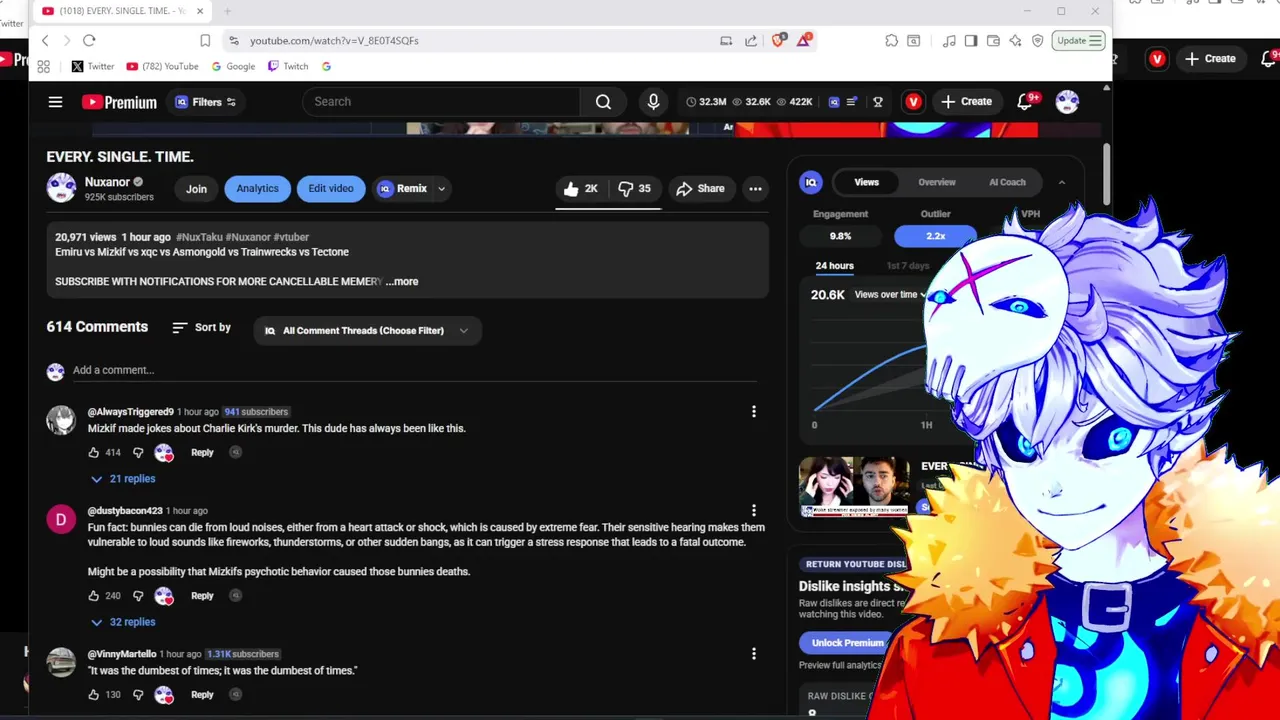The width and height of the screenshot is (1280, 720).
Task: Open the options menu on the VinnyMartello comment
Action: pos(754,653)
